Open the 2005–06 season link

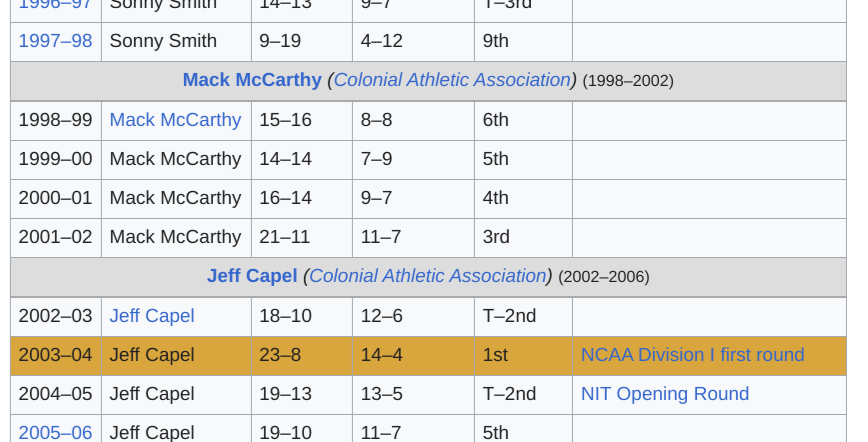click(x=55, y=432)
